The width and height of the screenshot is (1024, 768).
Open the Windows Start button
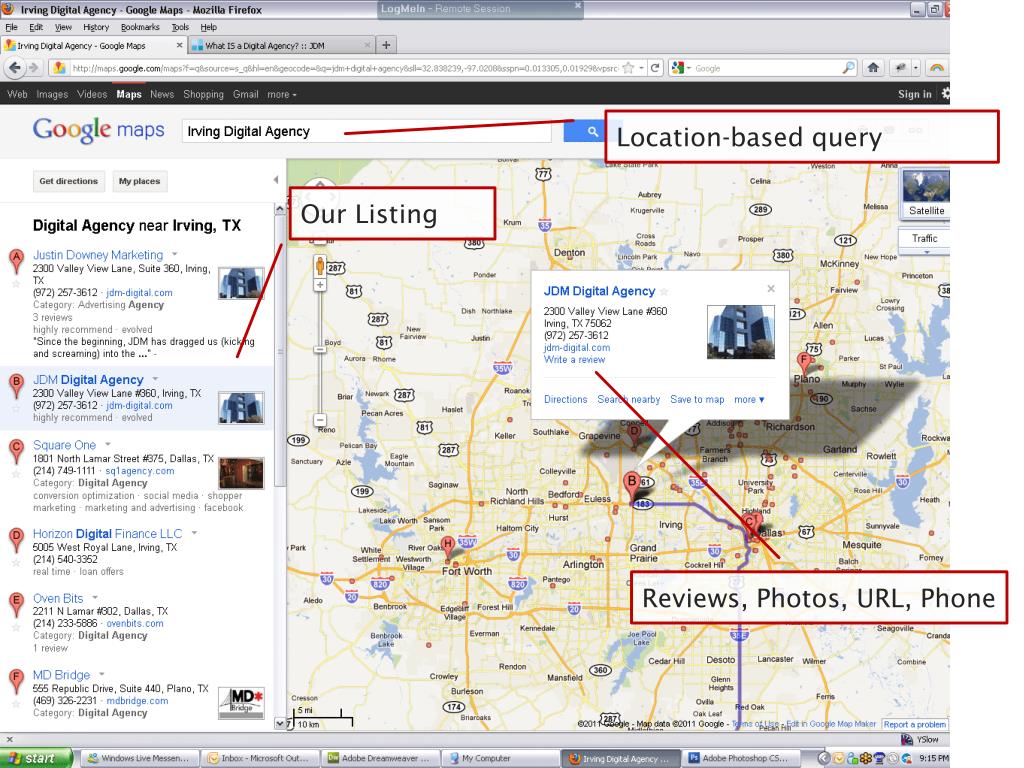coord(36,758)
